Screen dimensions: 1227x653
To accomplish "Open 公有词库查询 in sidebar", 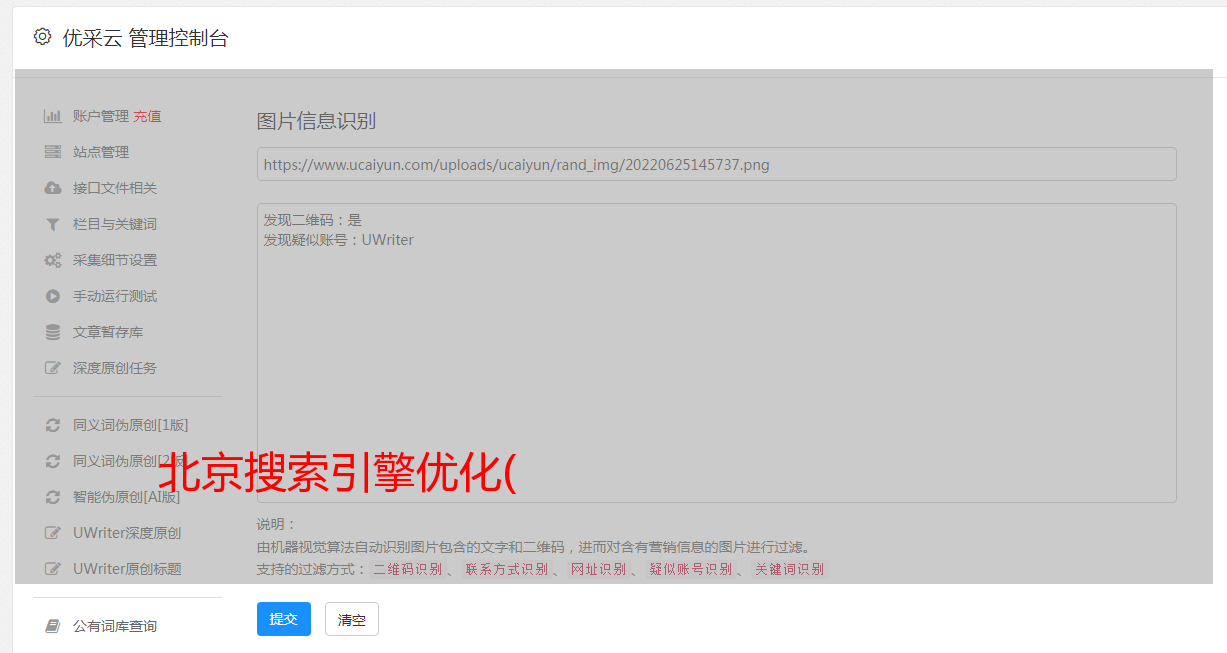I will tap(115, 626).
